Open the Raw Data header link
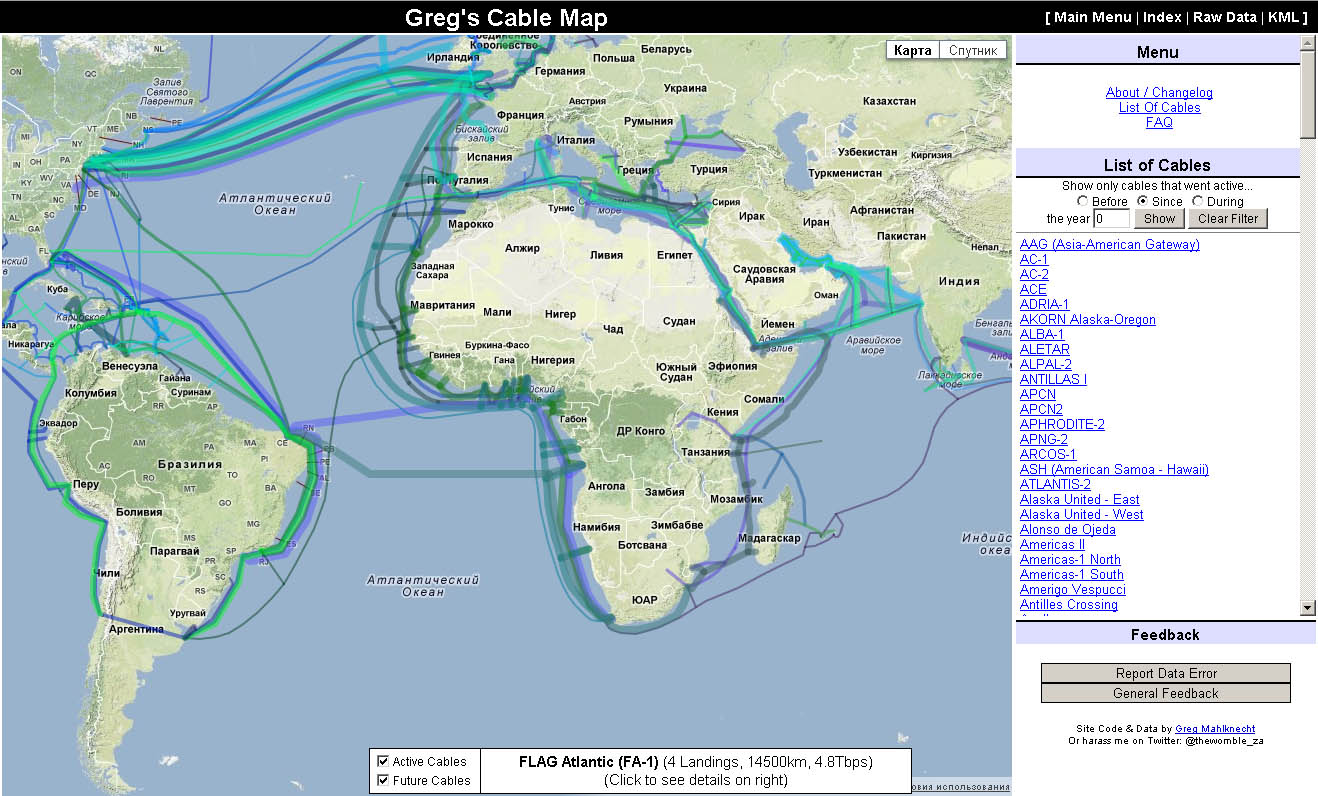1318x796 pixels. pyautogui.click(x=1225, y=17)
